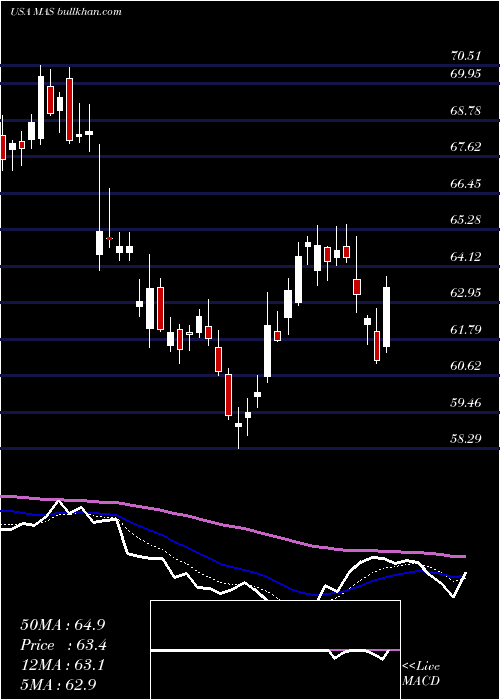This screenshot has height=700, width=500.
Task: Click the 'Price : 63.4' readout
Action: [64, 645]
